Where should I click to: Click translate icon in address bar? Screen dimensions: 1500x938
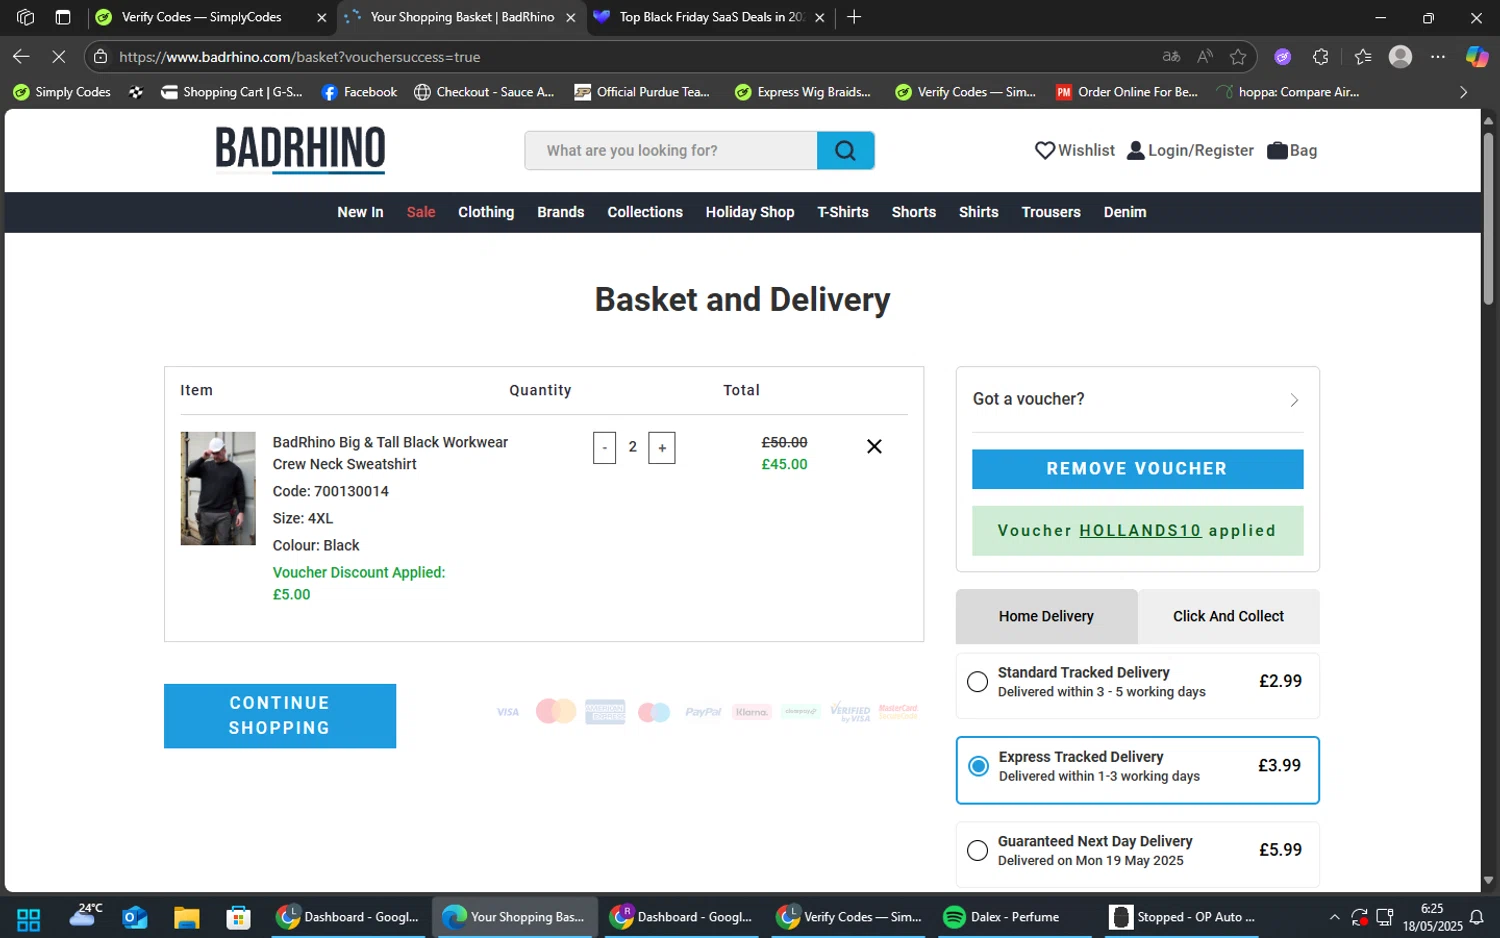(1171, 57)
